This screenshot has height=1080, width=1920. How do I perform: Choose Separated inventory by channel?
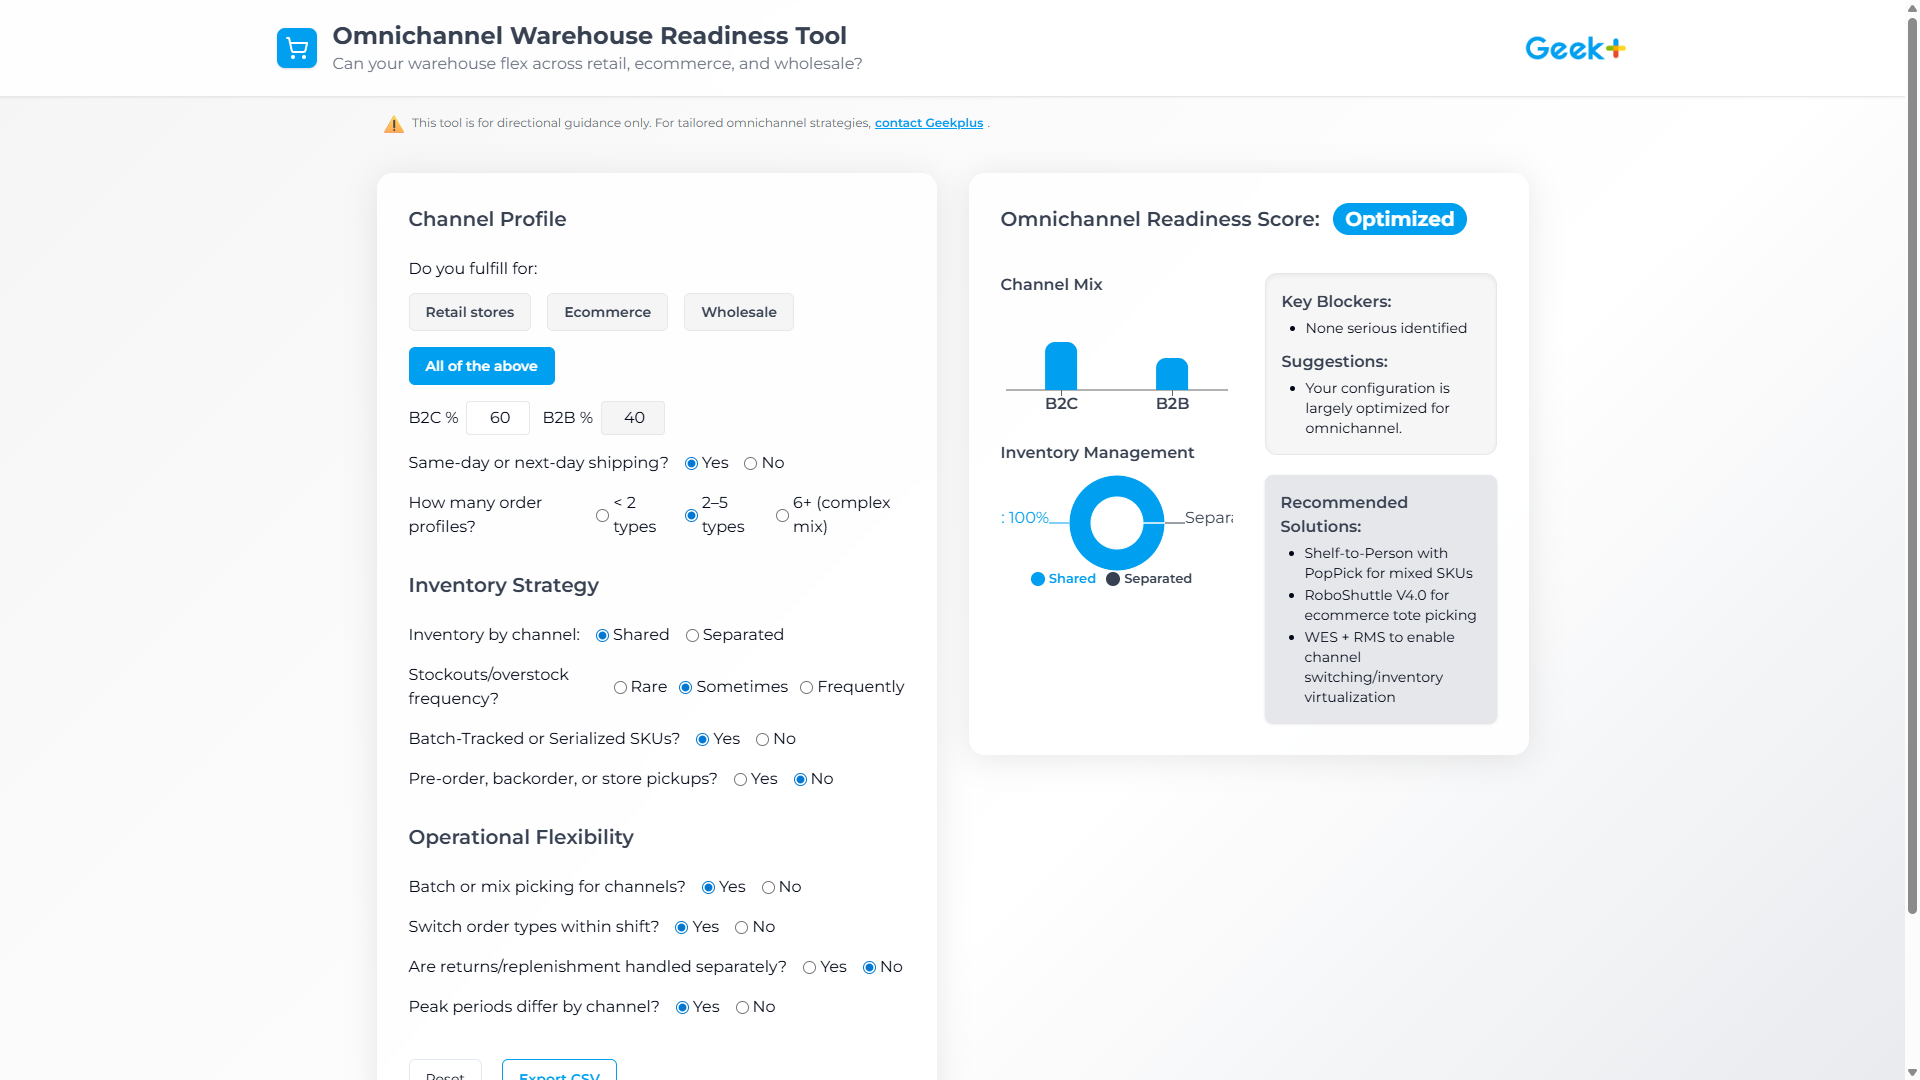click(693, 635)
